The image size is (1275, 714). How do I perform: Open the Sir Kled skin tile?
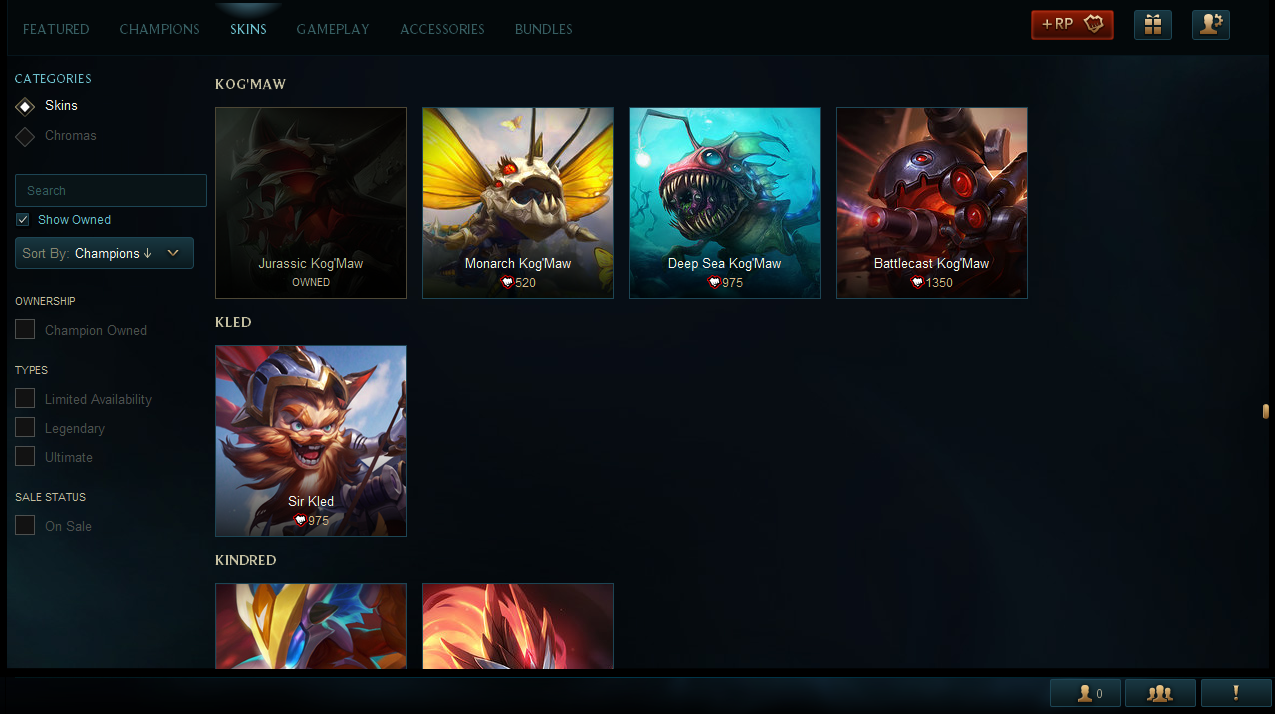click(x=311, y=441)
